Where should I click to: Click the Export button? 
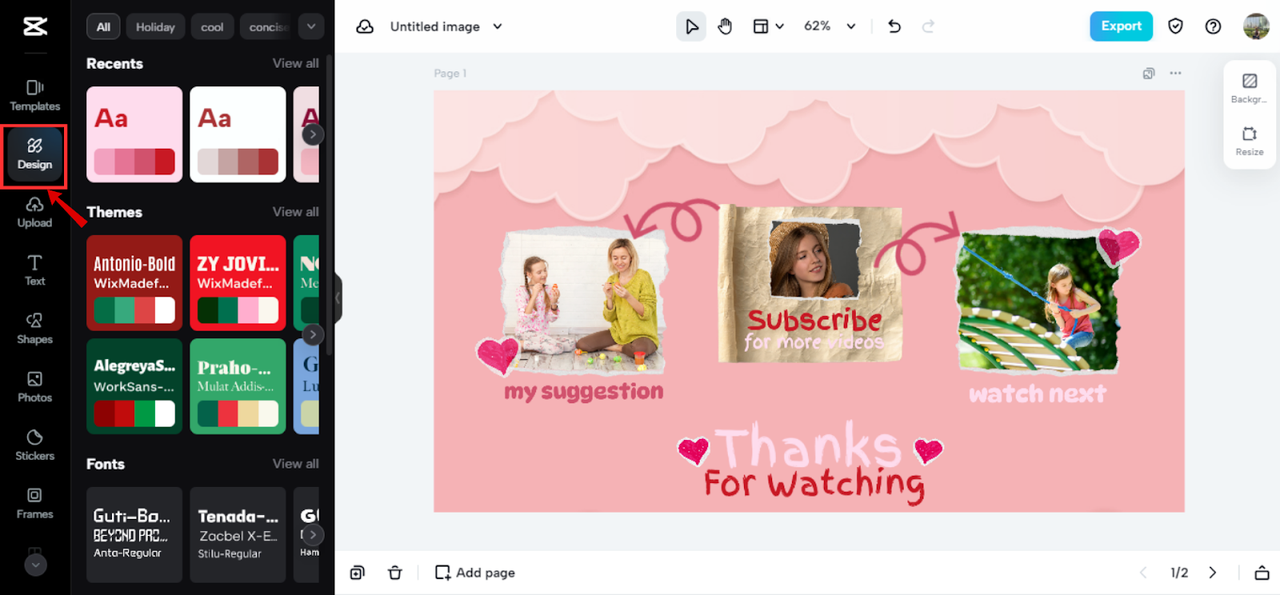1121,26
